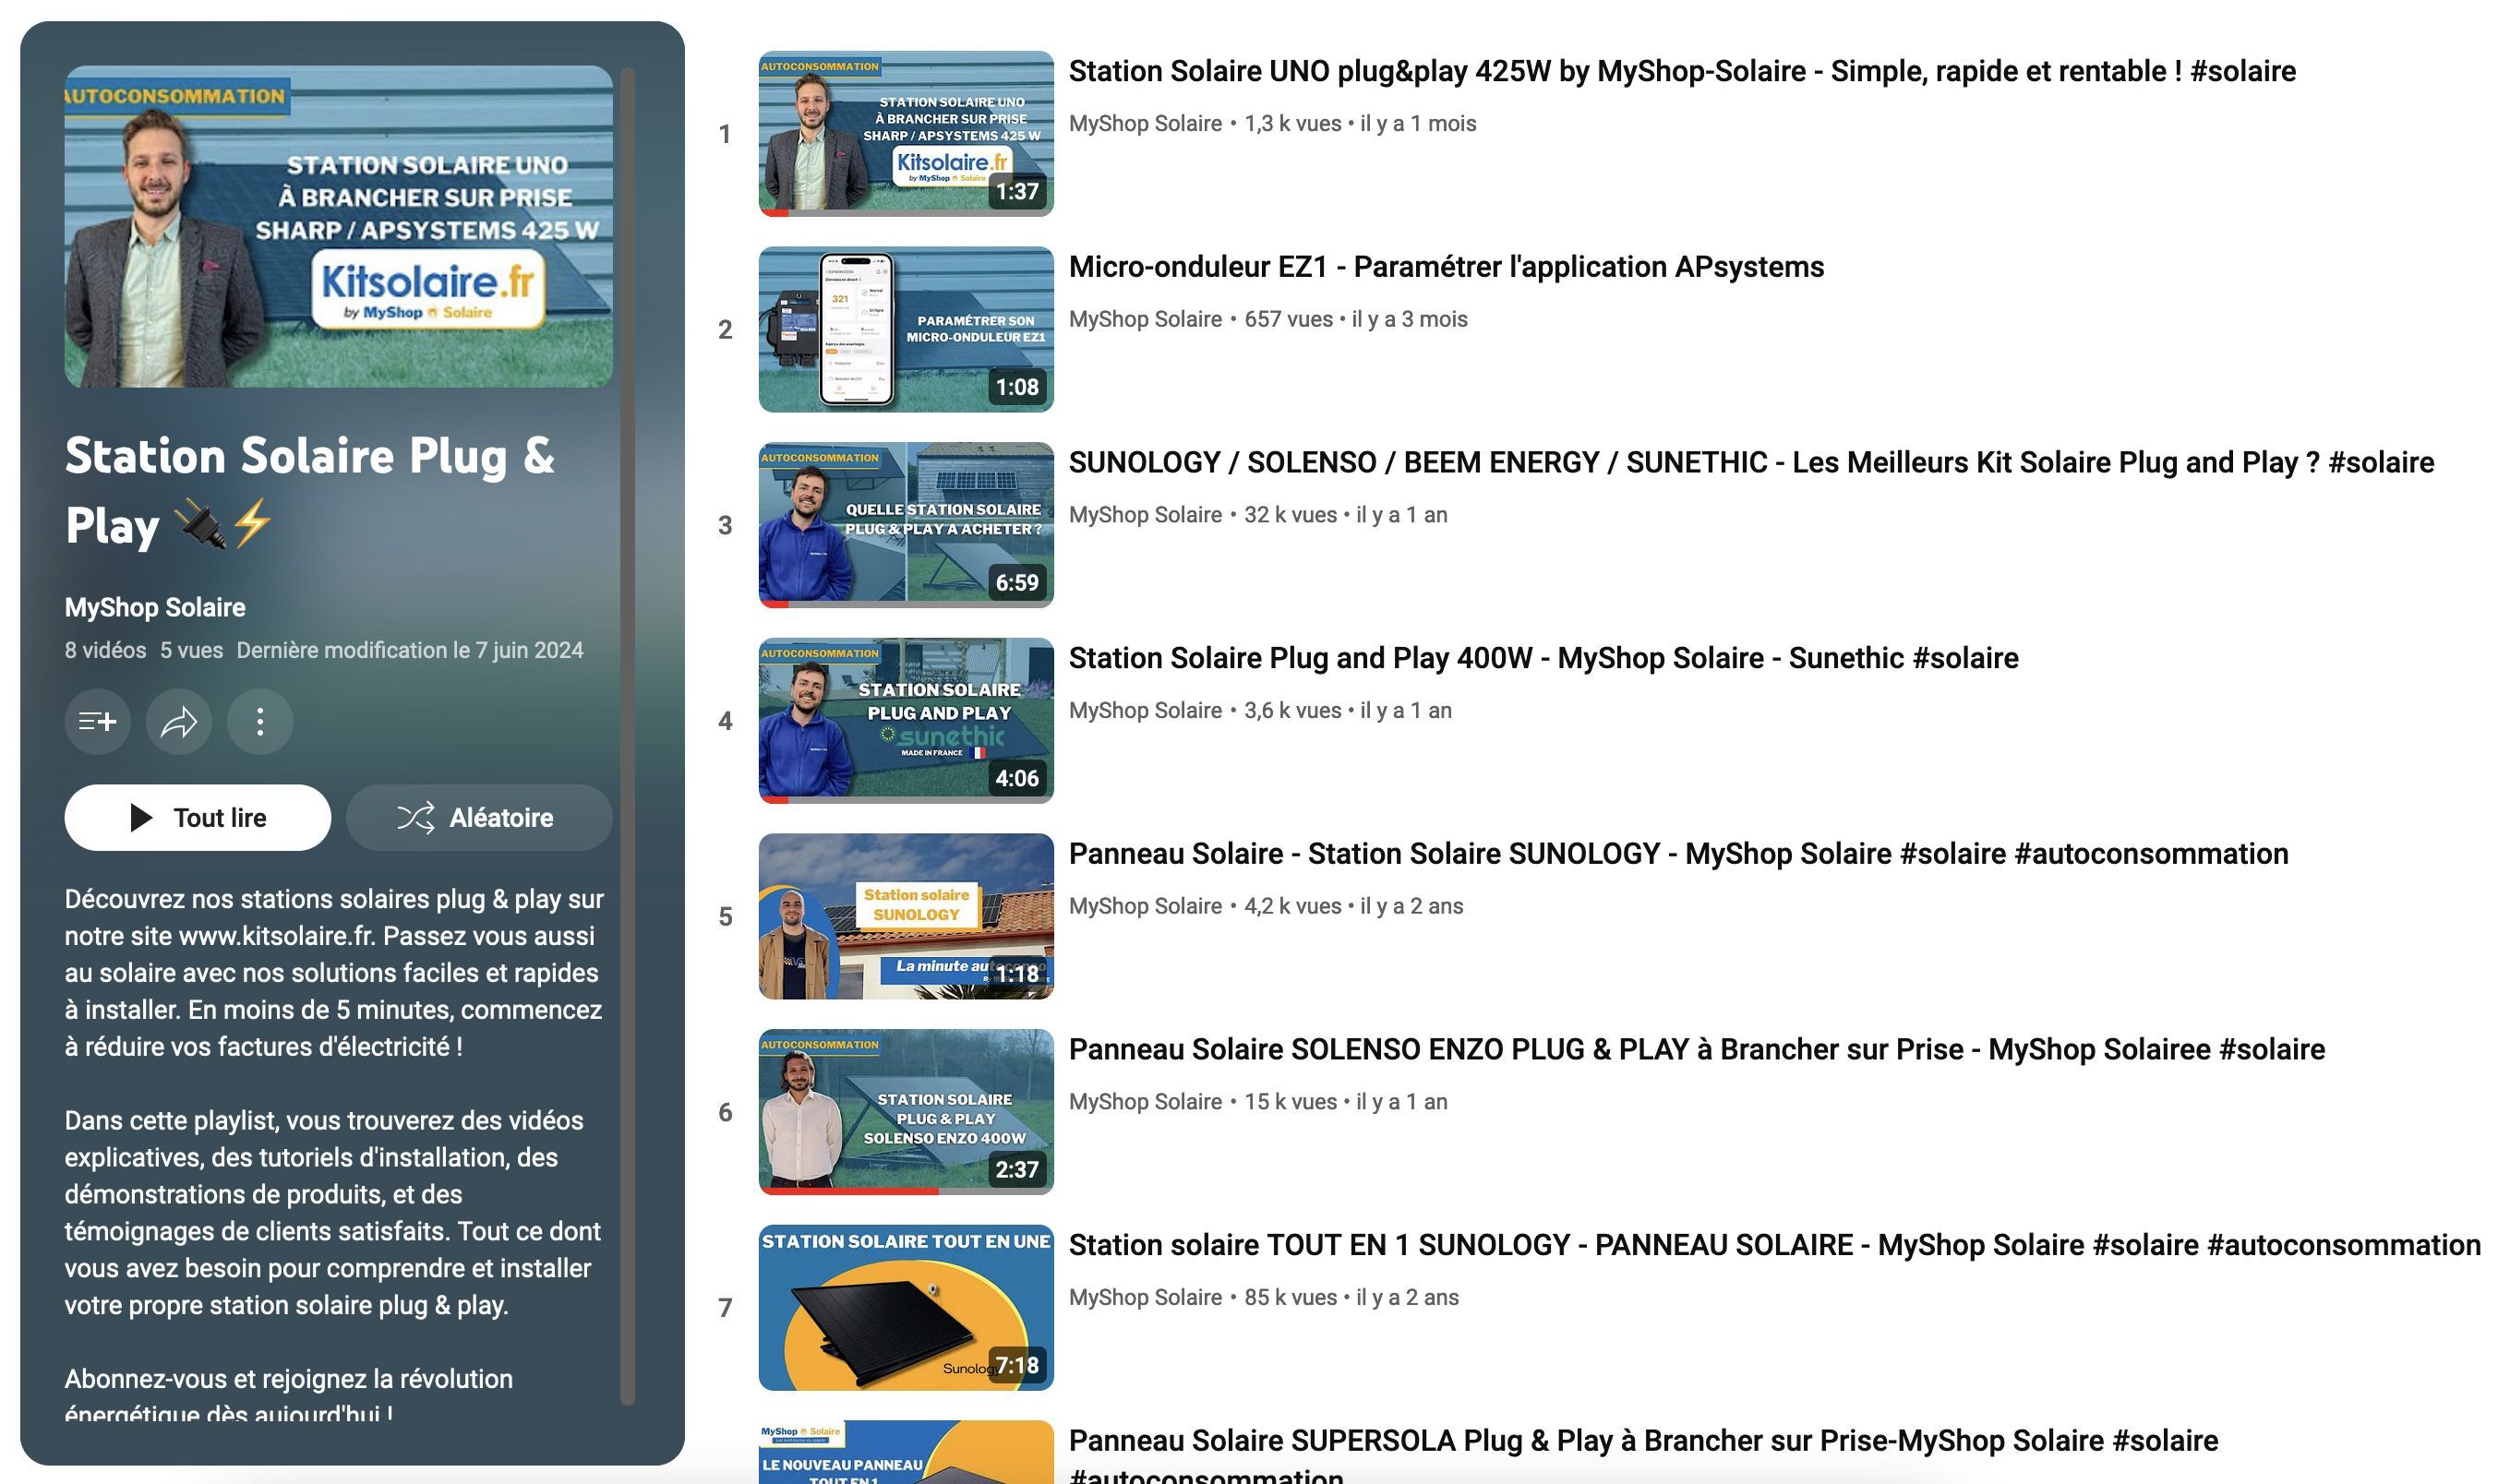Click the Aléatoire shuffle button

point(478,817)
